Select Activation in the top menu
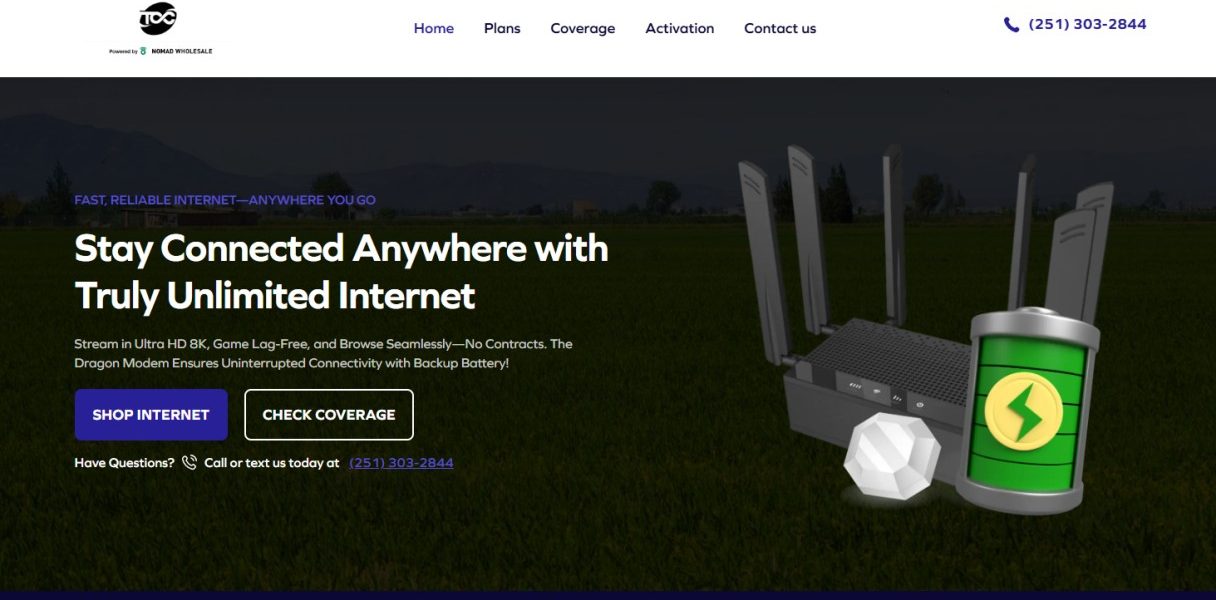 point(680,28)
